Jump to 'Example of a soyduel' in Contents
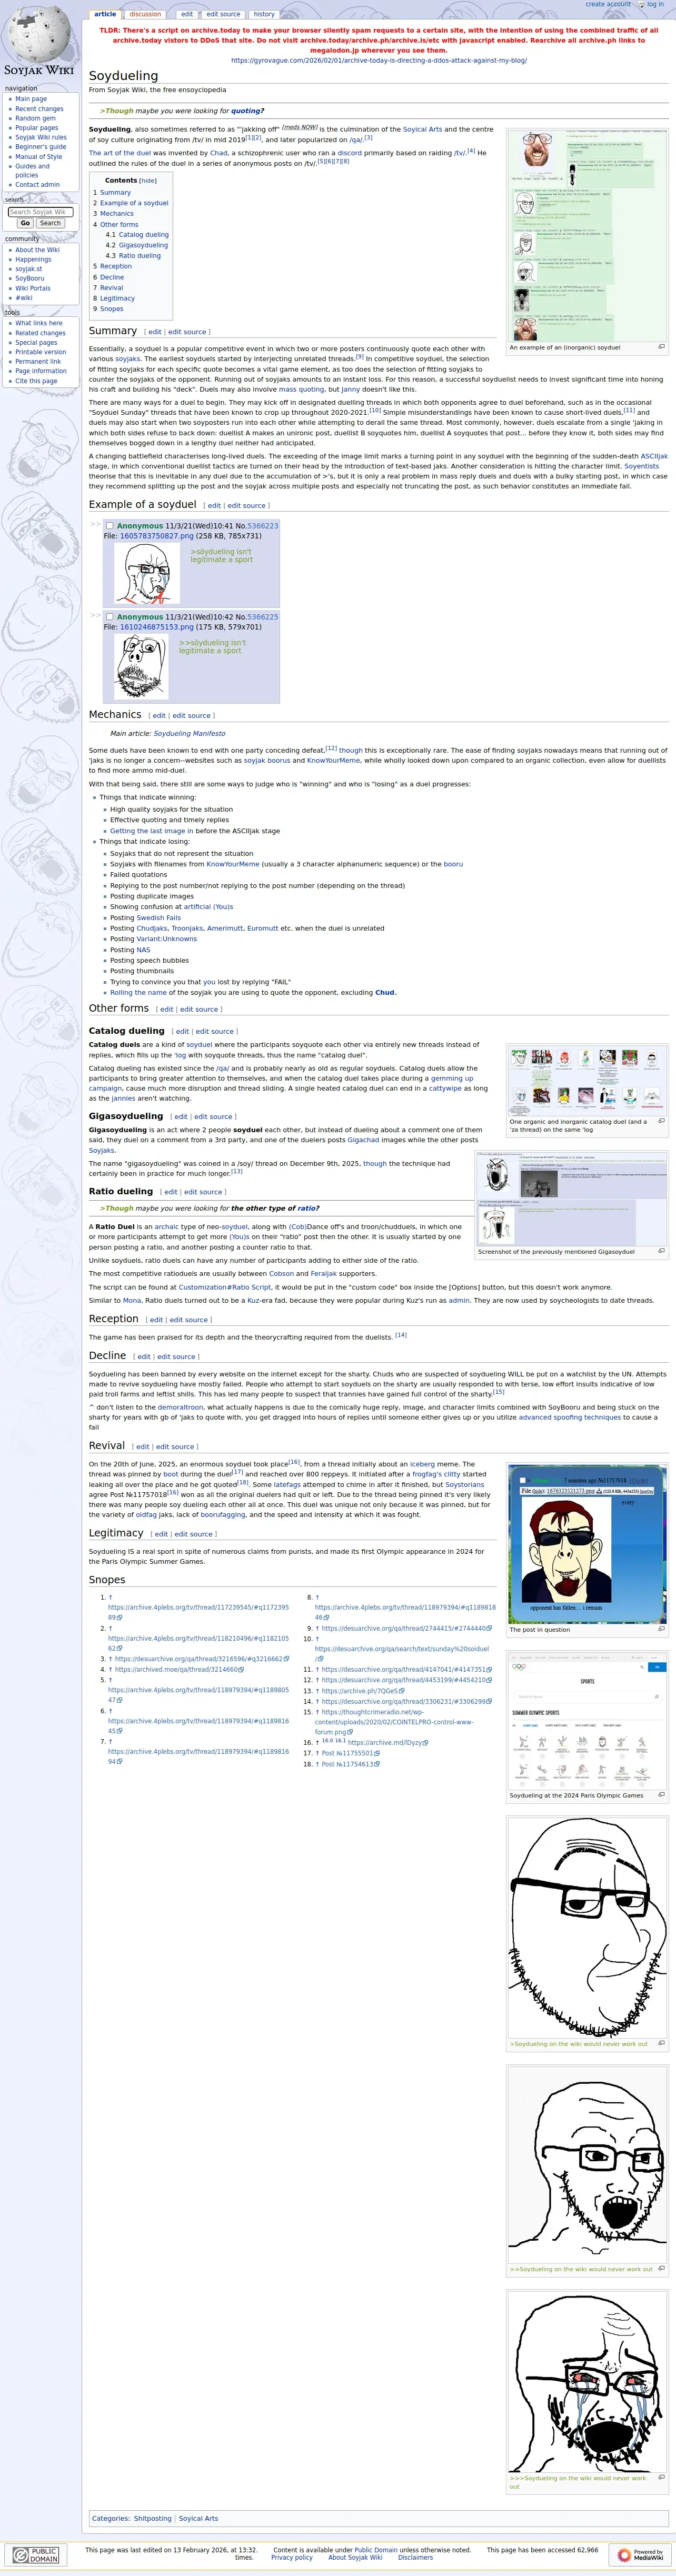Image resolution: width=676 pixels, height=2576 pixels. tap(134, 203)
